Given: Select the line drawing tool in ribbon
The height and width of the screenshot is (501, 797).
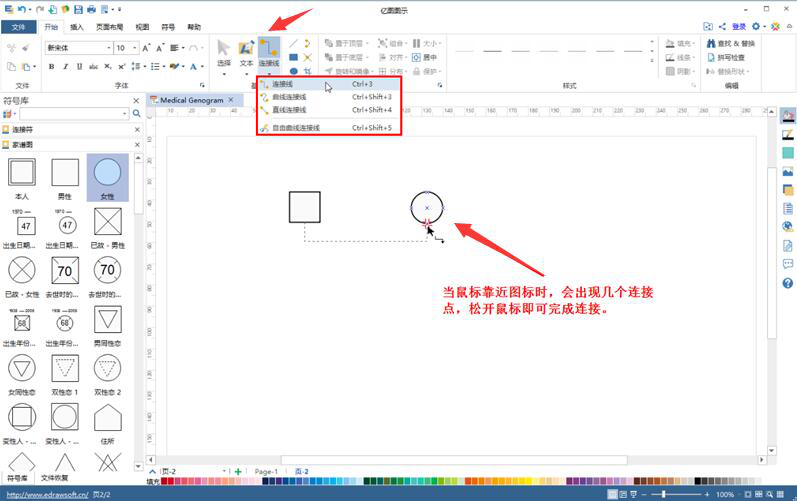Looking at the screenshot, I should [x=293, y=44].
